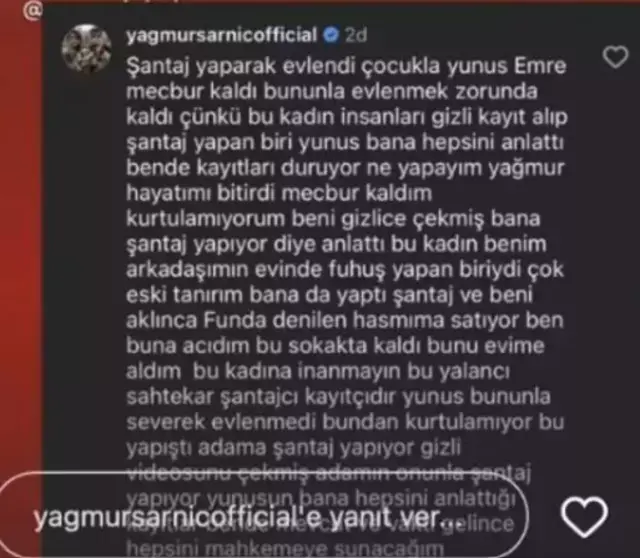
Task: Click the line "mecbur kaldı bununla evlenmek zorunda"
Action: point(331,91)
